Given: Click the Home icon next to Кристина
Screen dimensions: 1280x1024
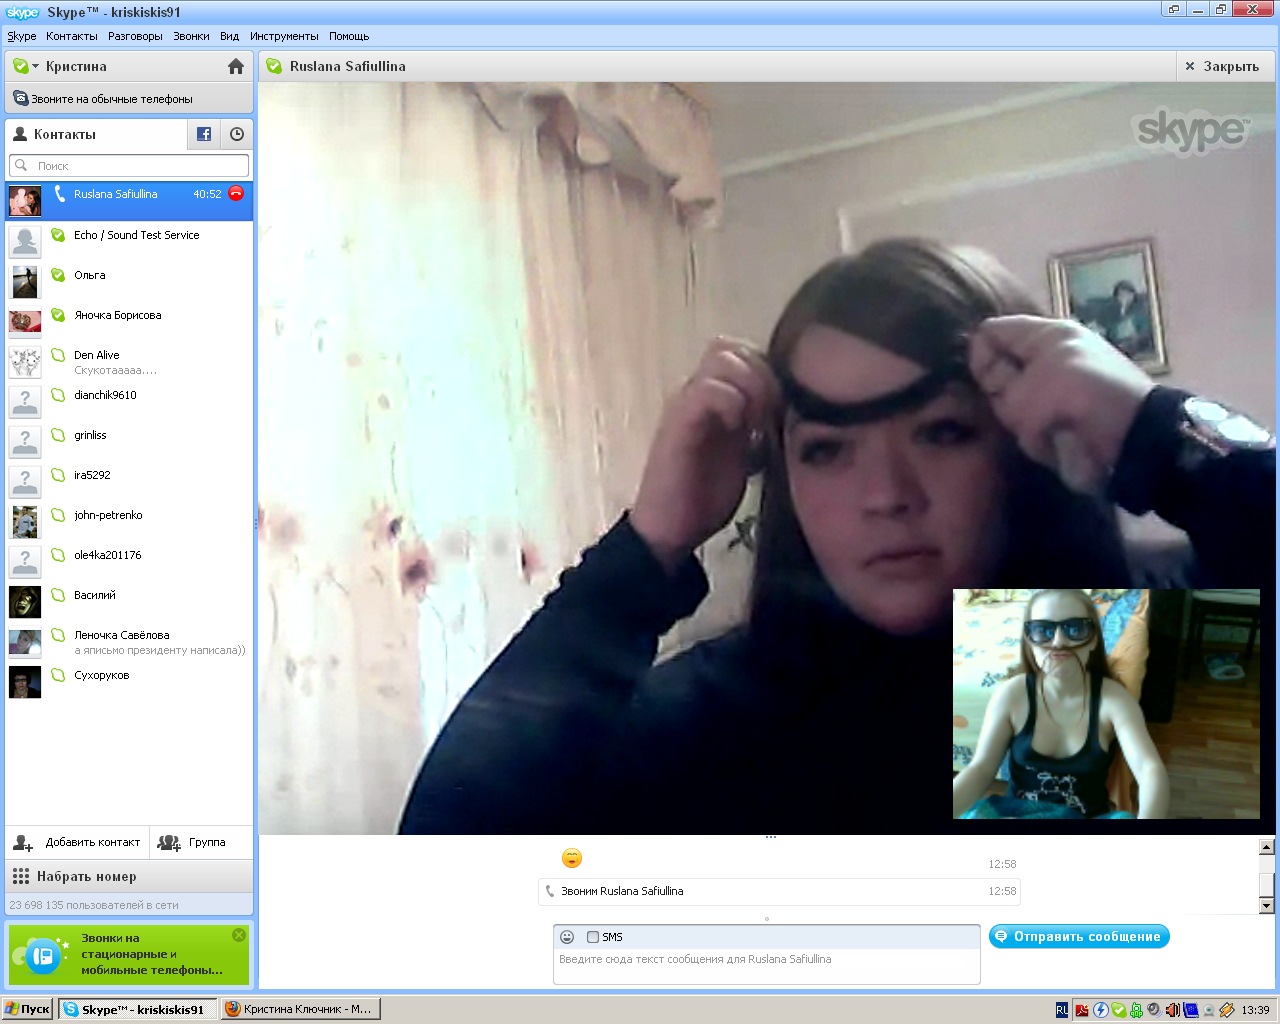Looking at the screenshot, I should 236,66.
